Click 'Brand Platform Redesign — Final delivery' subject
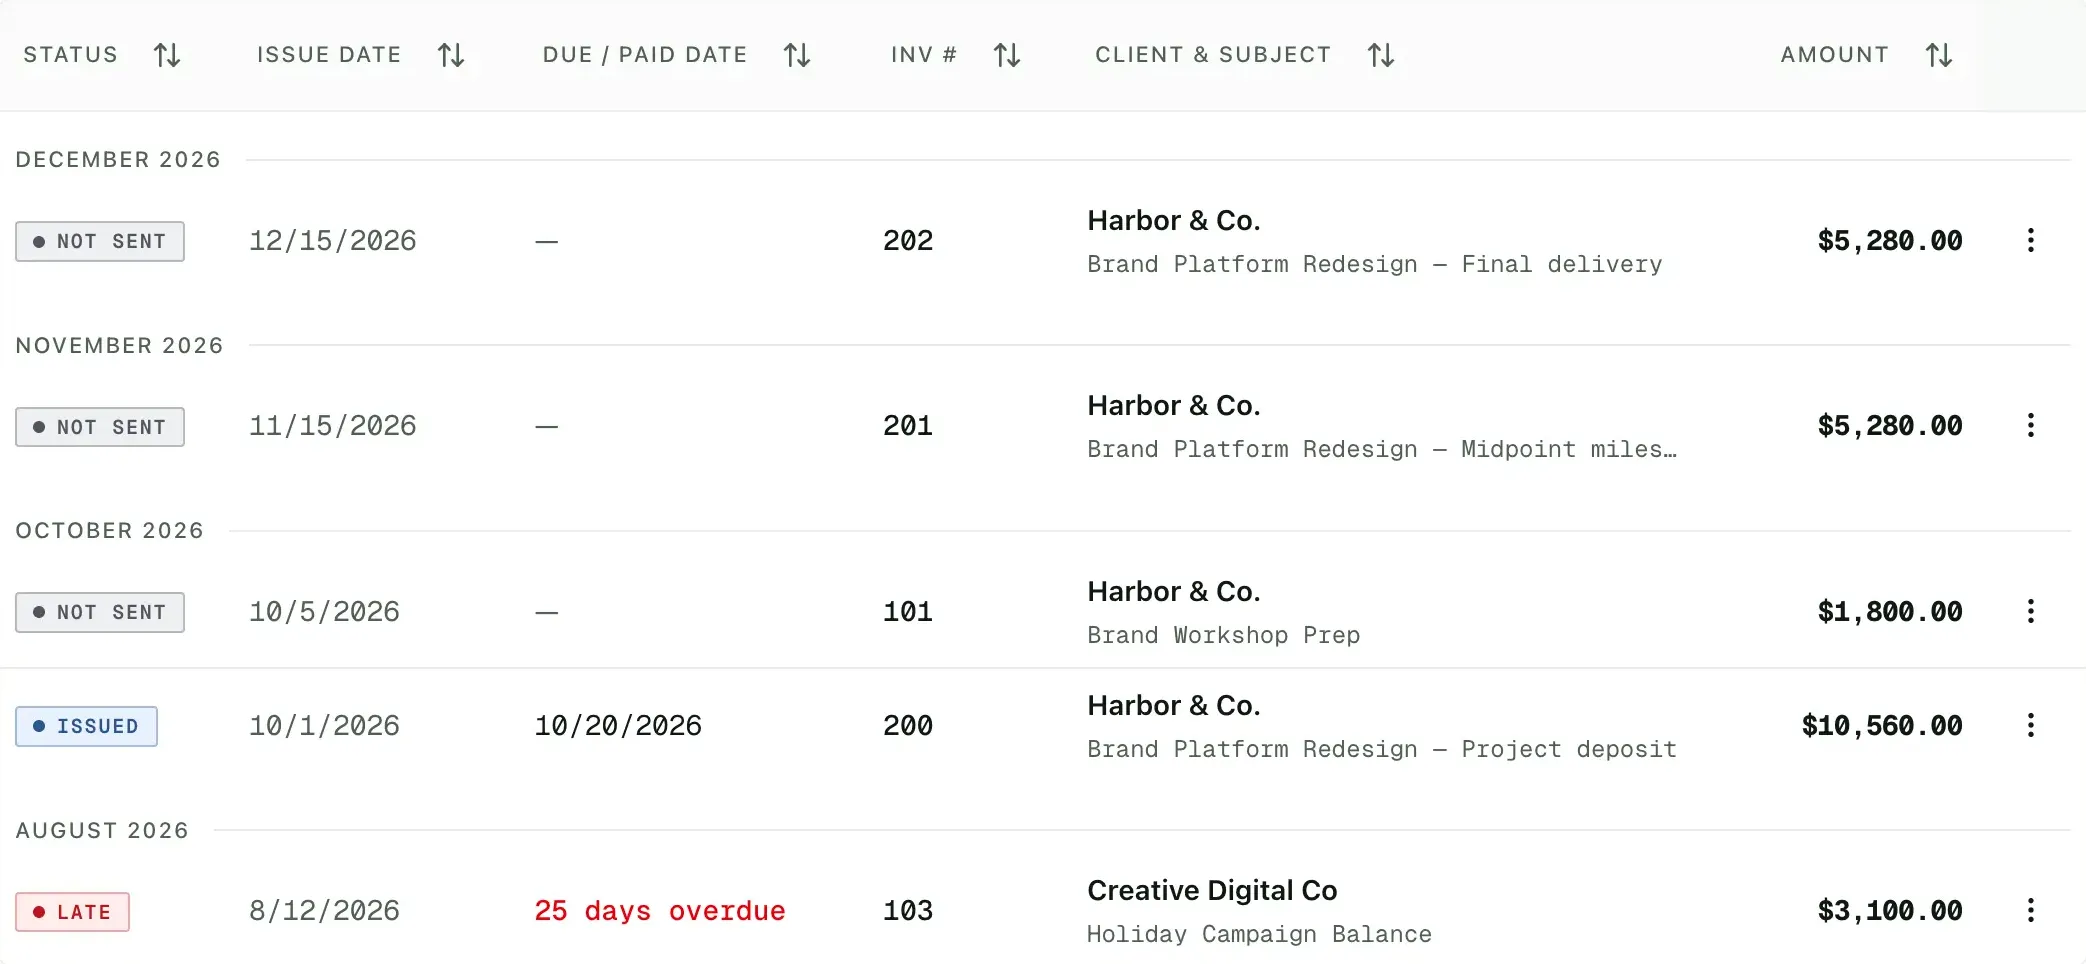Image resolution: width=2086 pixels, height=964 pixels. pos(1375,264)
